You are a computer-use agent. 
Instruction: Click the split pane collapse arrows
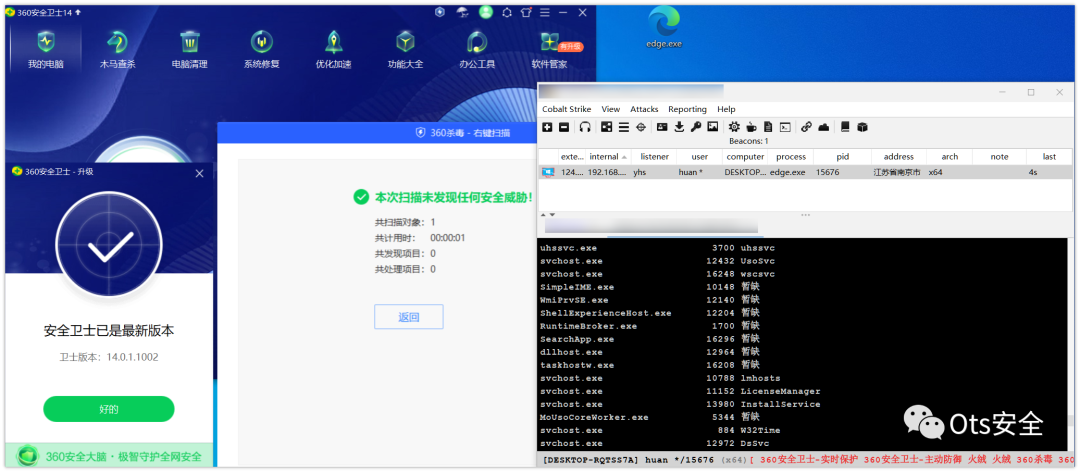[x=550, y=215]
